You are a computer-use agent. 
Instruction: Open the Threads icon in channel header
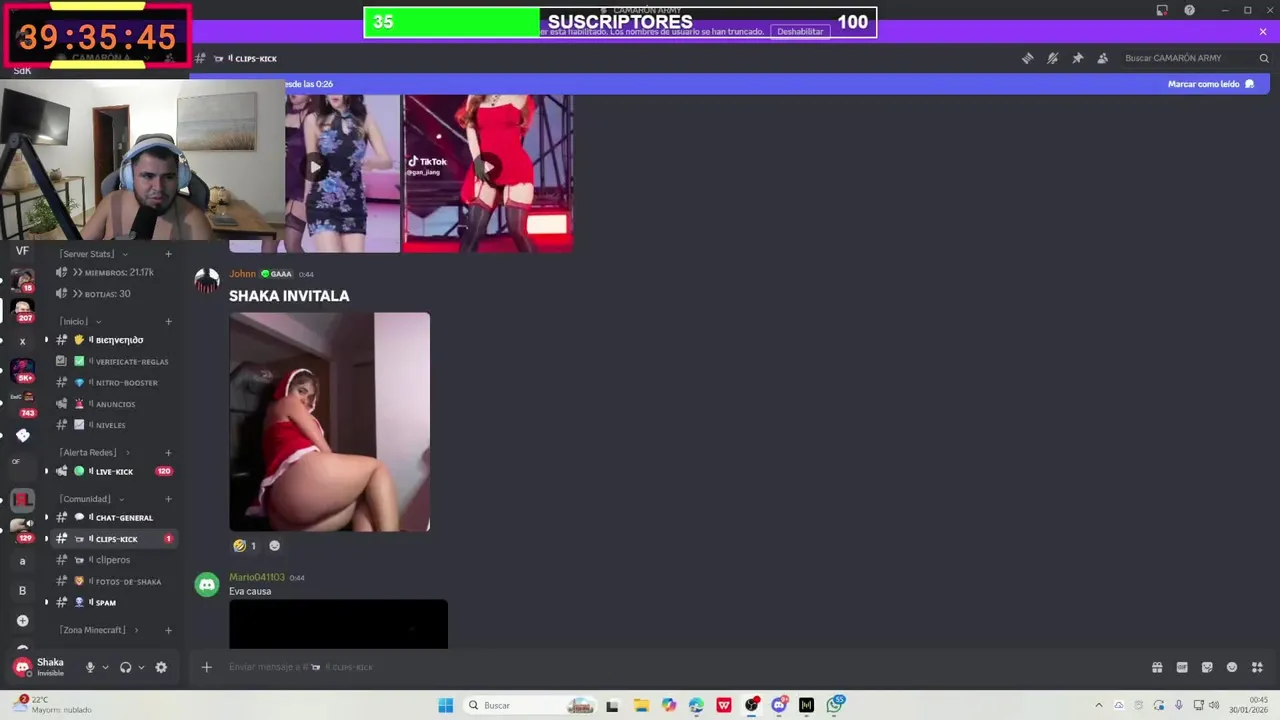1027,58
